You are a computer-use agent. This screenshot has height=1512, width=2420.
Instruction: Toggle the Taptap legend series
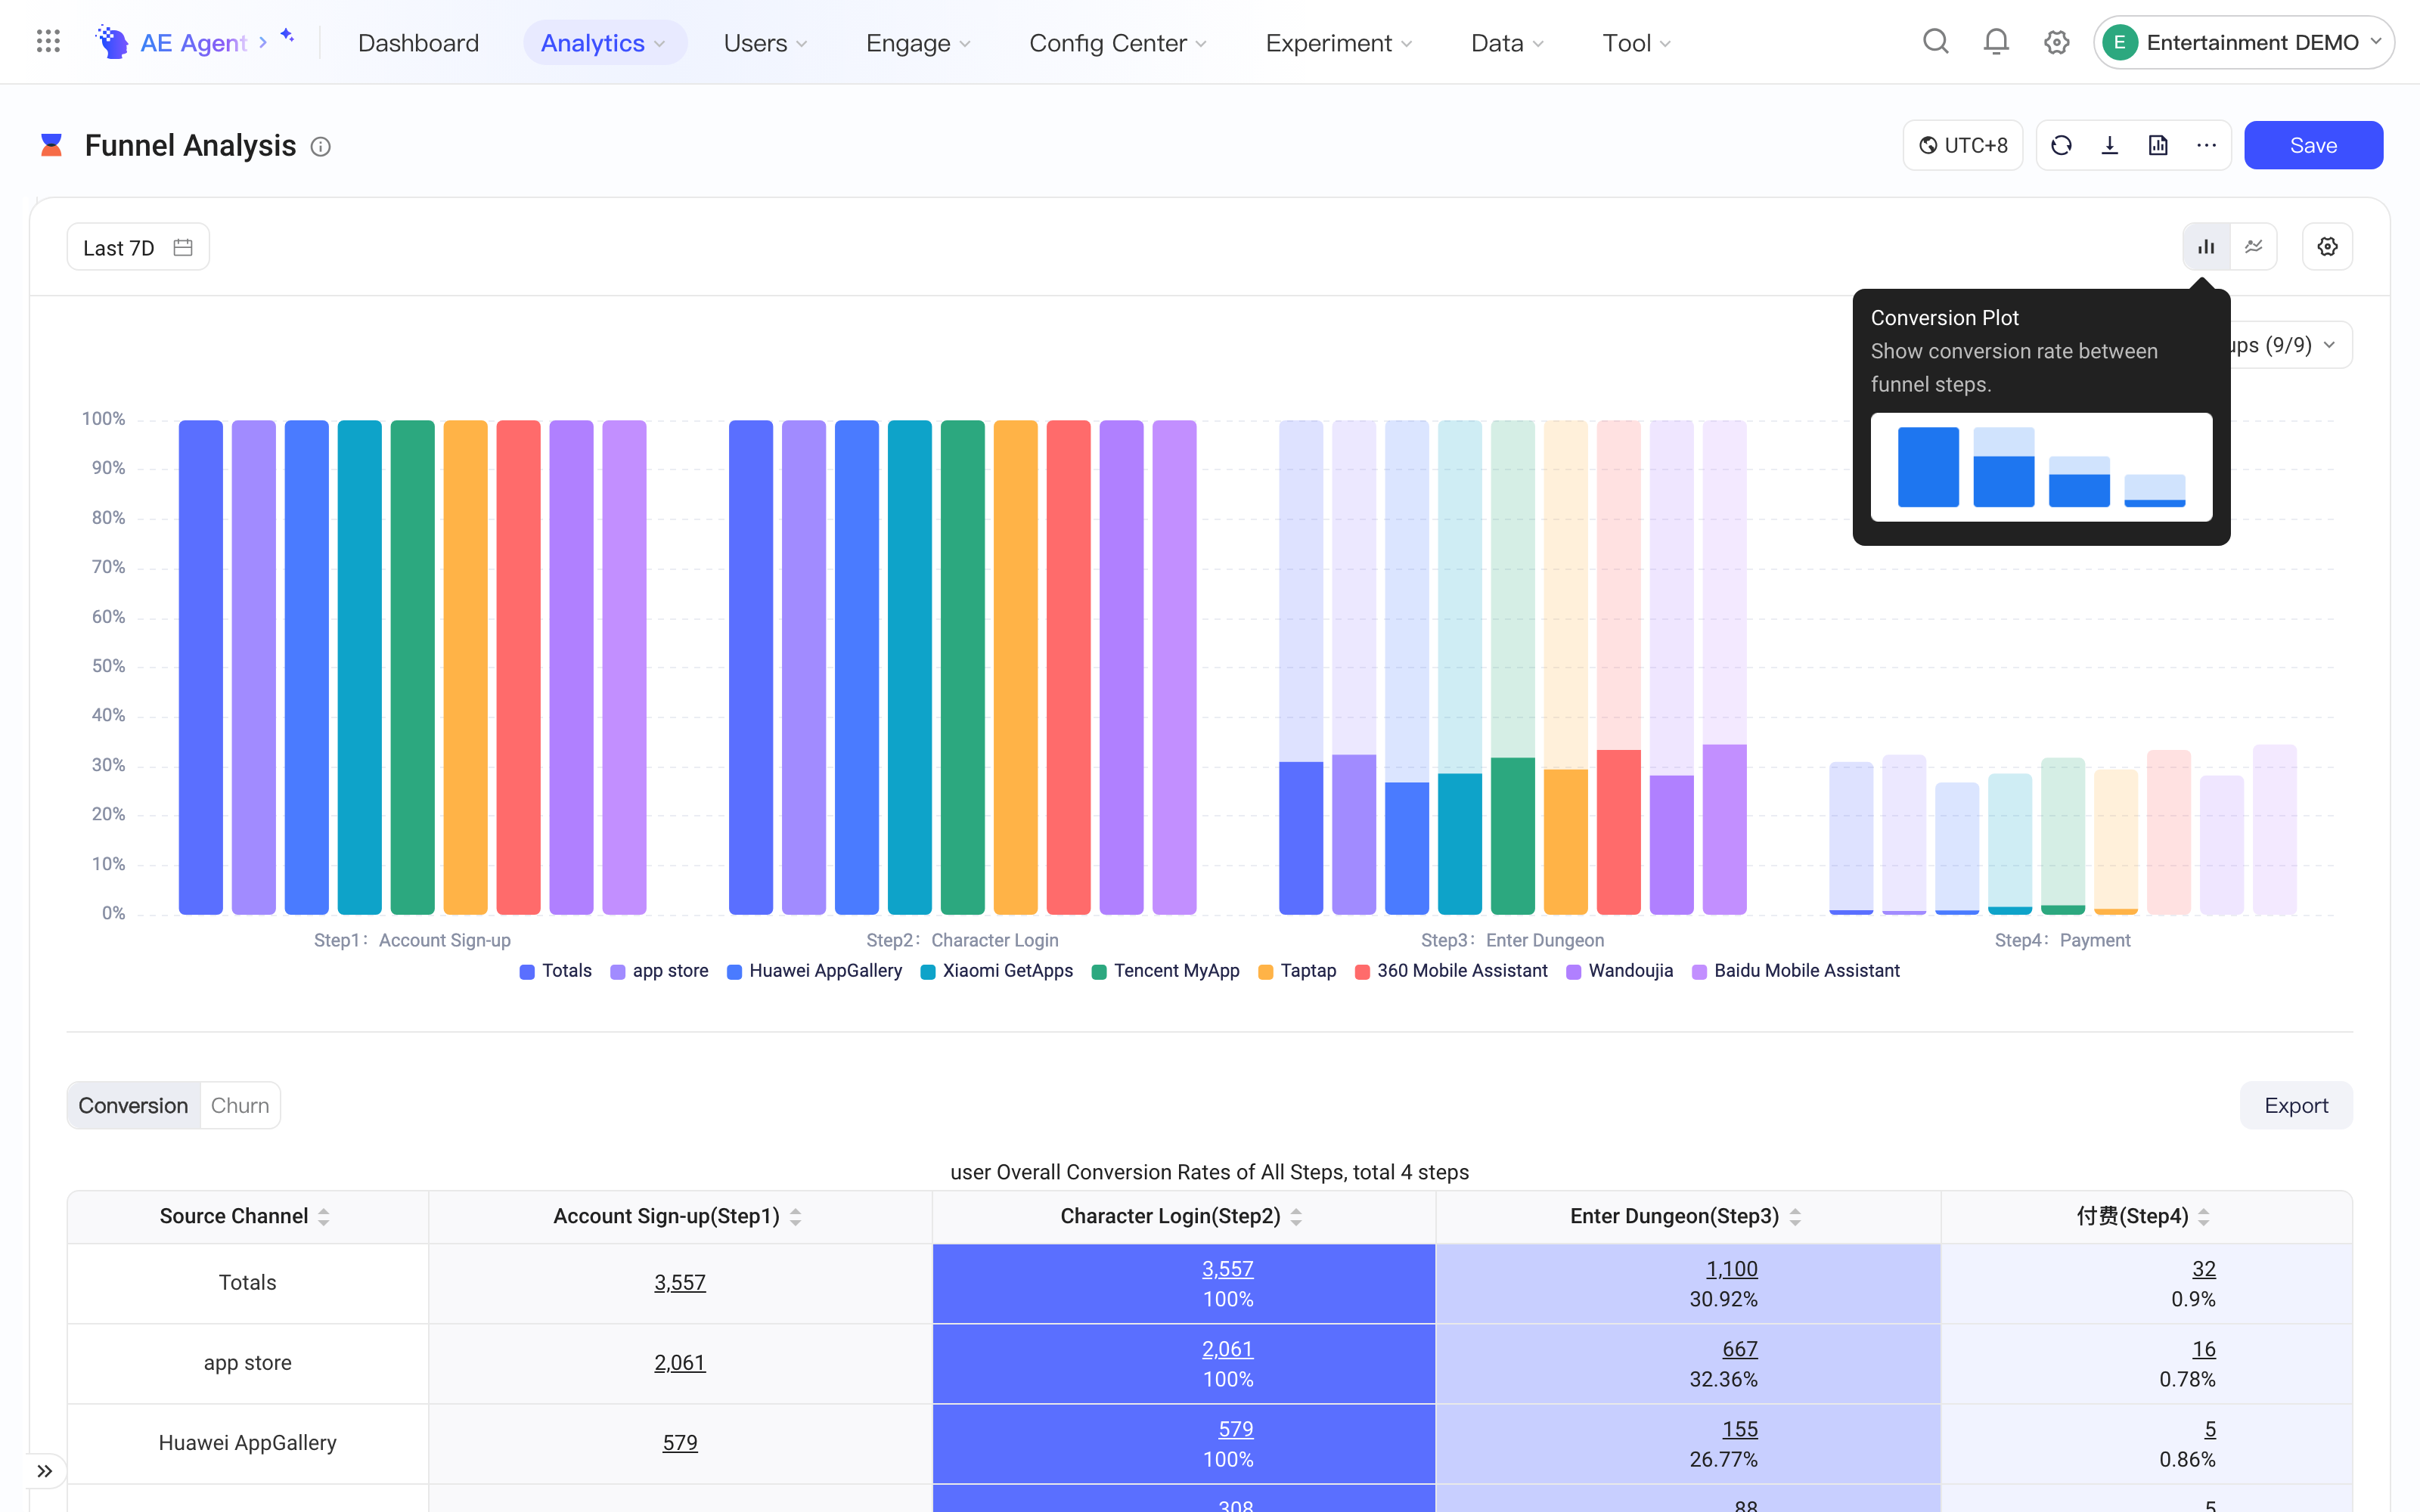(x=1297, y=970)
